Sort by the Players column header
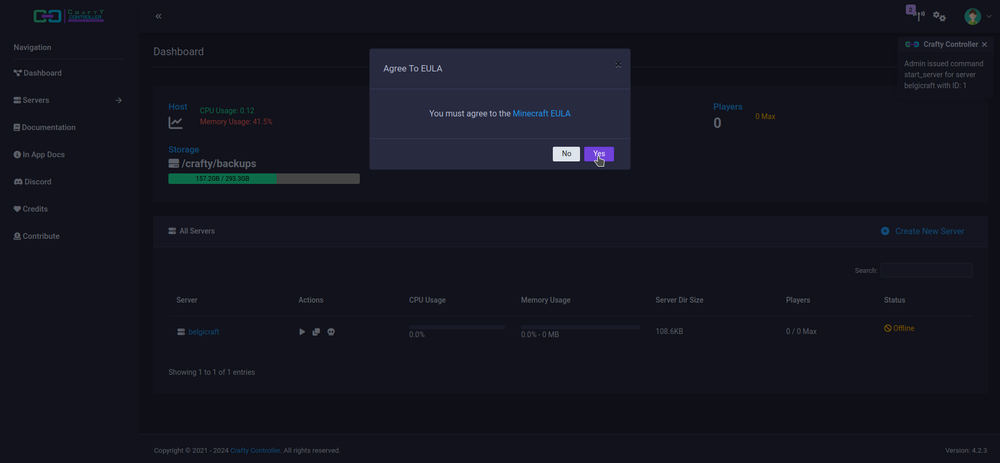 tap(798, 300)
